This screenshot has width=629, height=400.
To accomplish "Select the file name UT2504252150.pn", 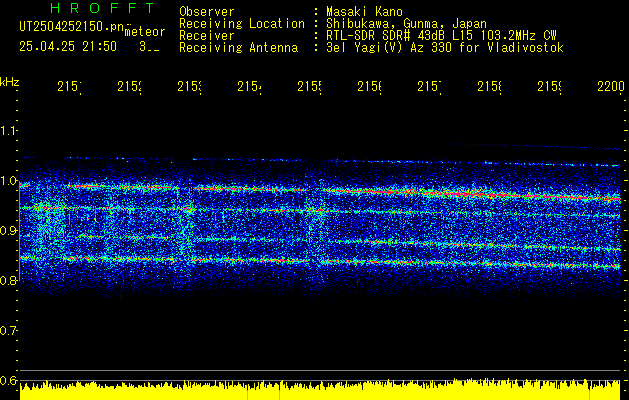I will tap(72, 26).
